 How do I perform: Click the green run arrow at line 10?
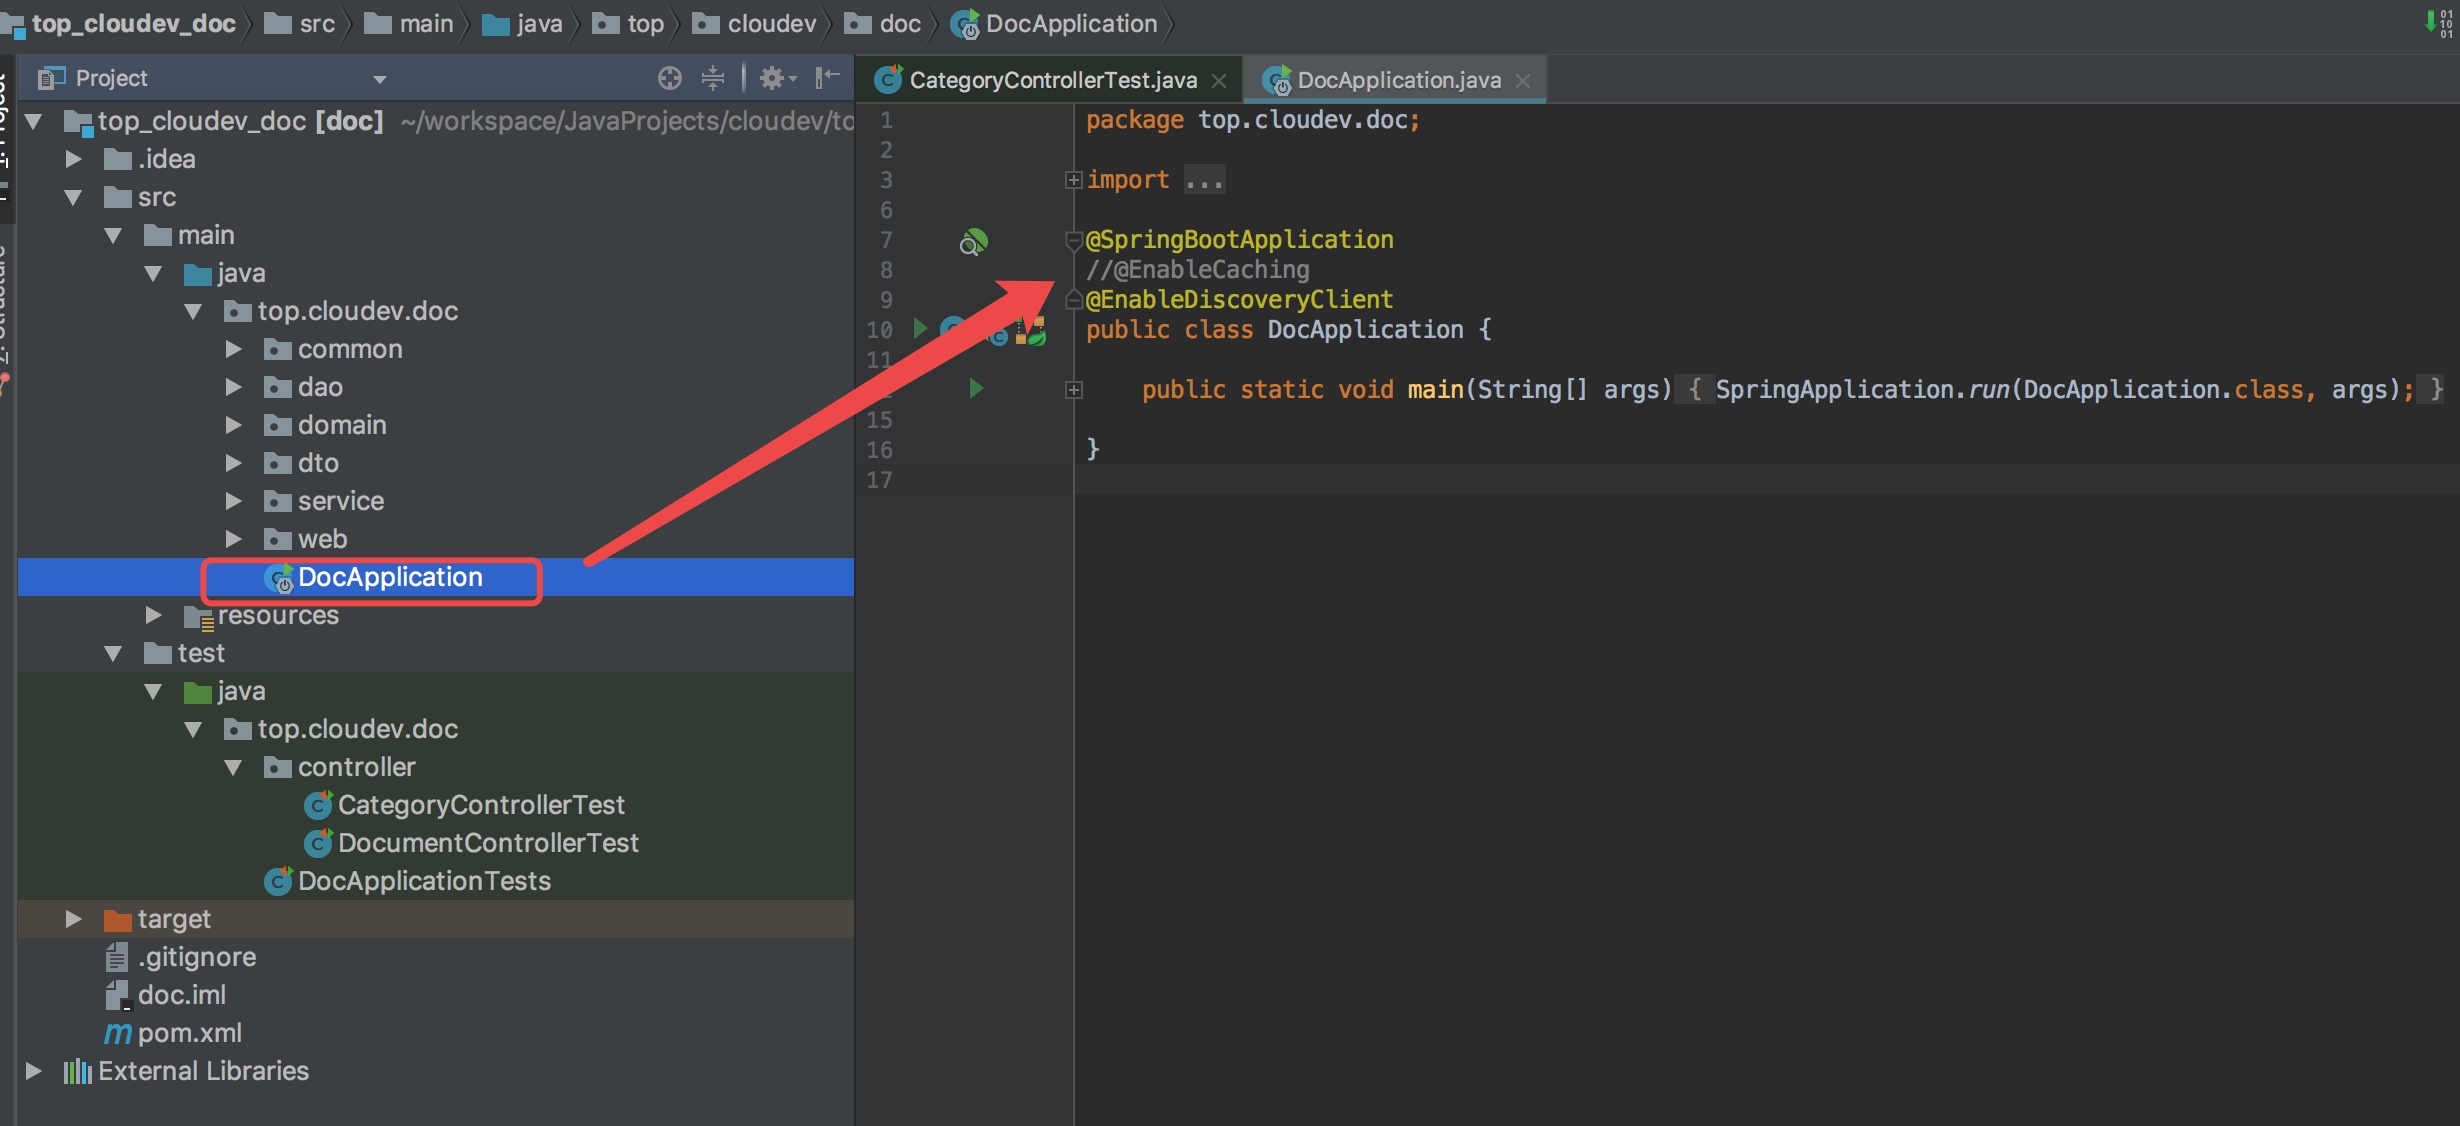tap(920, 328)
